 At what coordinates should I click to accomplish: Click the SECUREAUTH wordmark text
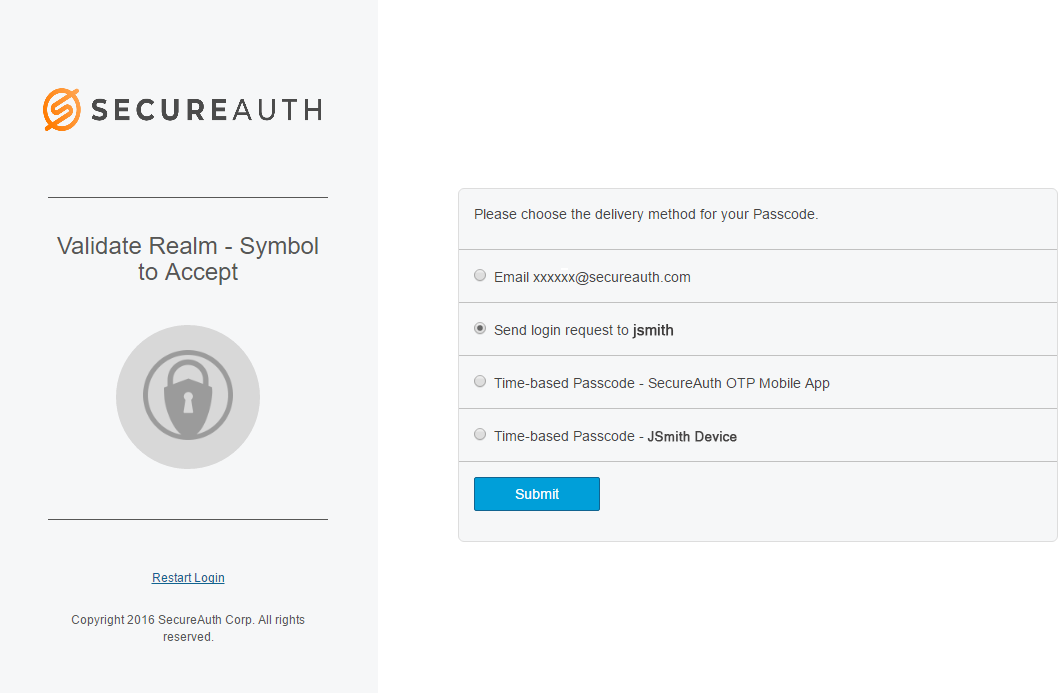pos(207,109)
